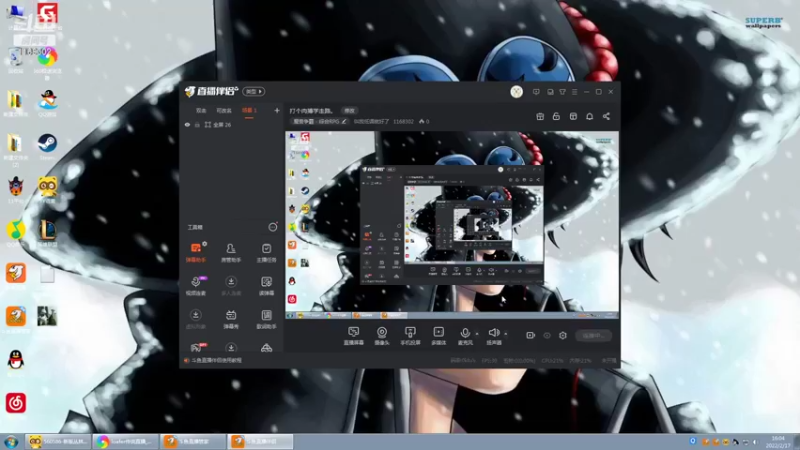Select the fullscreen 26 source row
800x450 pixels.
(232, 124)
